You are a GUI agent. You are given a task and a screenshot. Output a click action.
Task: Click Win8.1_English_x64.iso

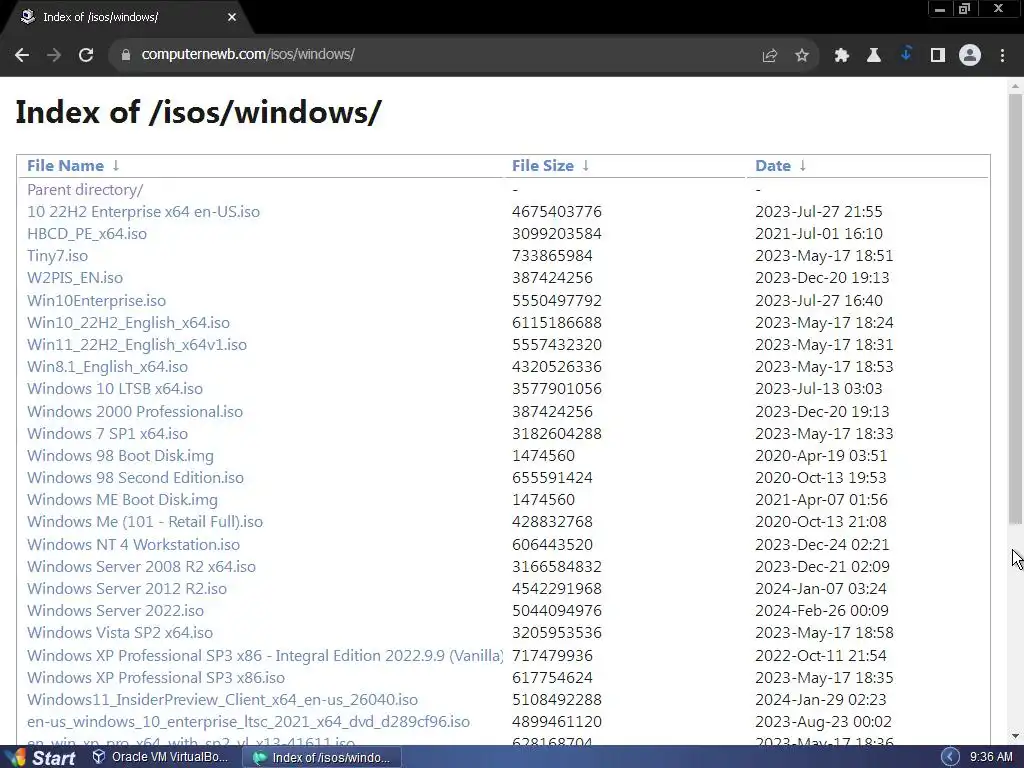(108, 366)
